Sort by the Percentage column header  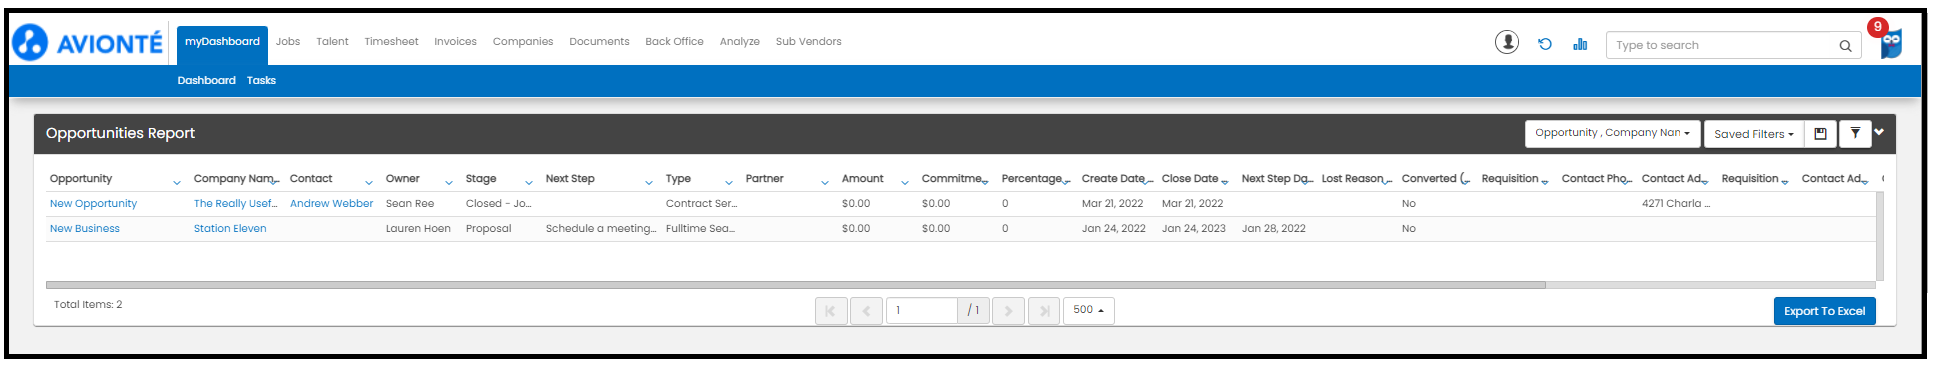1031,179
